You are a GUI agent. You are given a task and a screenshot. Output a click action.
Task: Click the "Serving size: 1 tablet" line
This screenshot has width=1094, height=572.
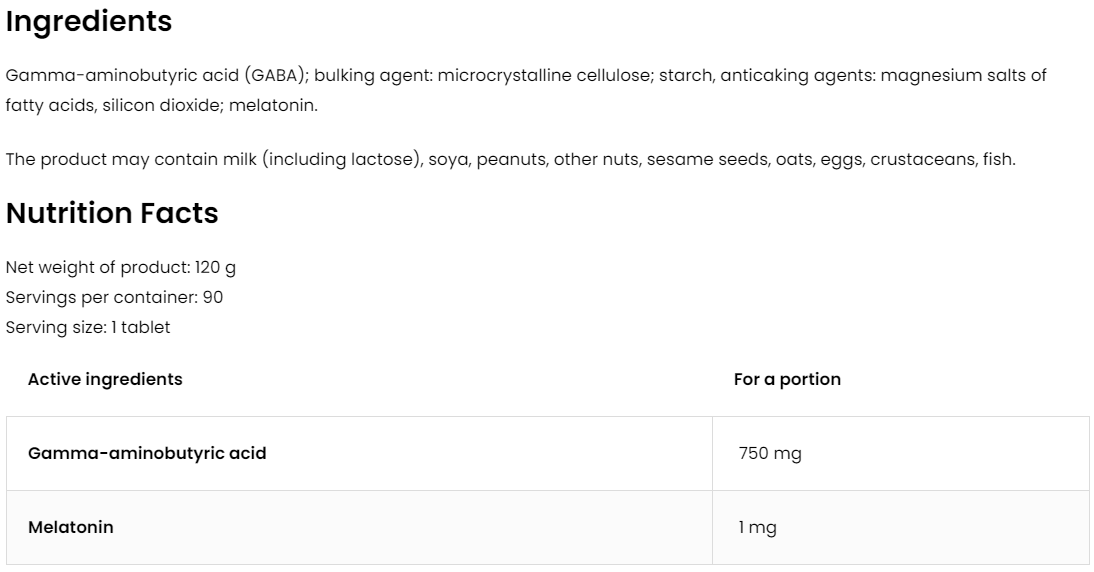click(88, 328)
